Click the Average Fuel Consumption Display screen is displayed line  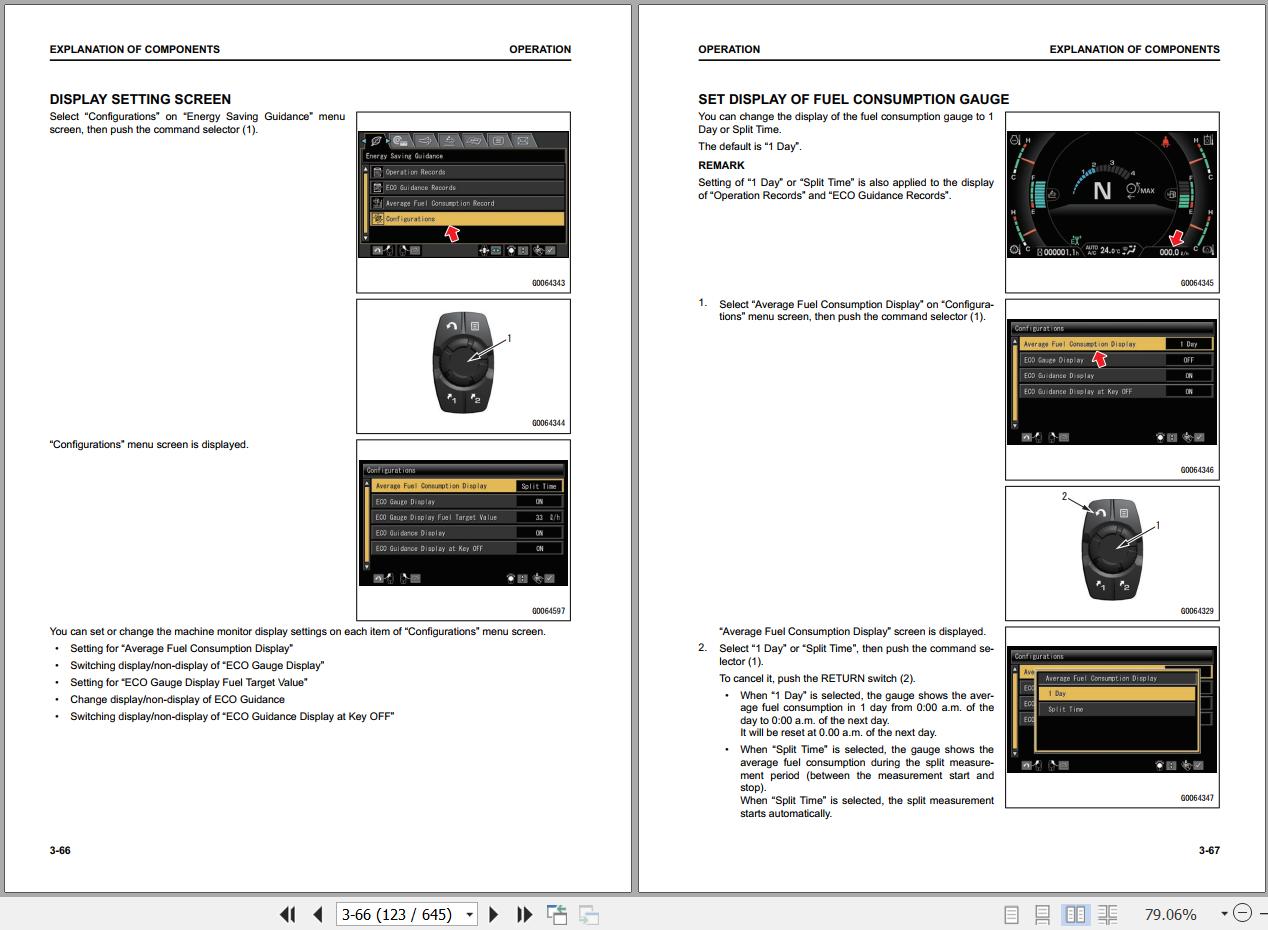click(x=852, y=631)
